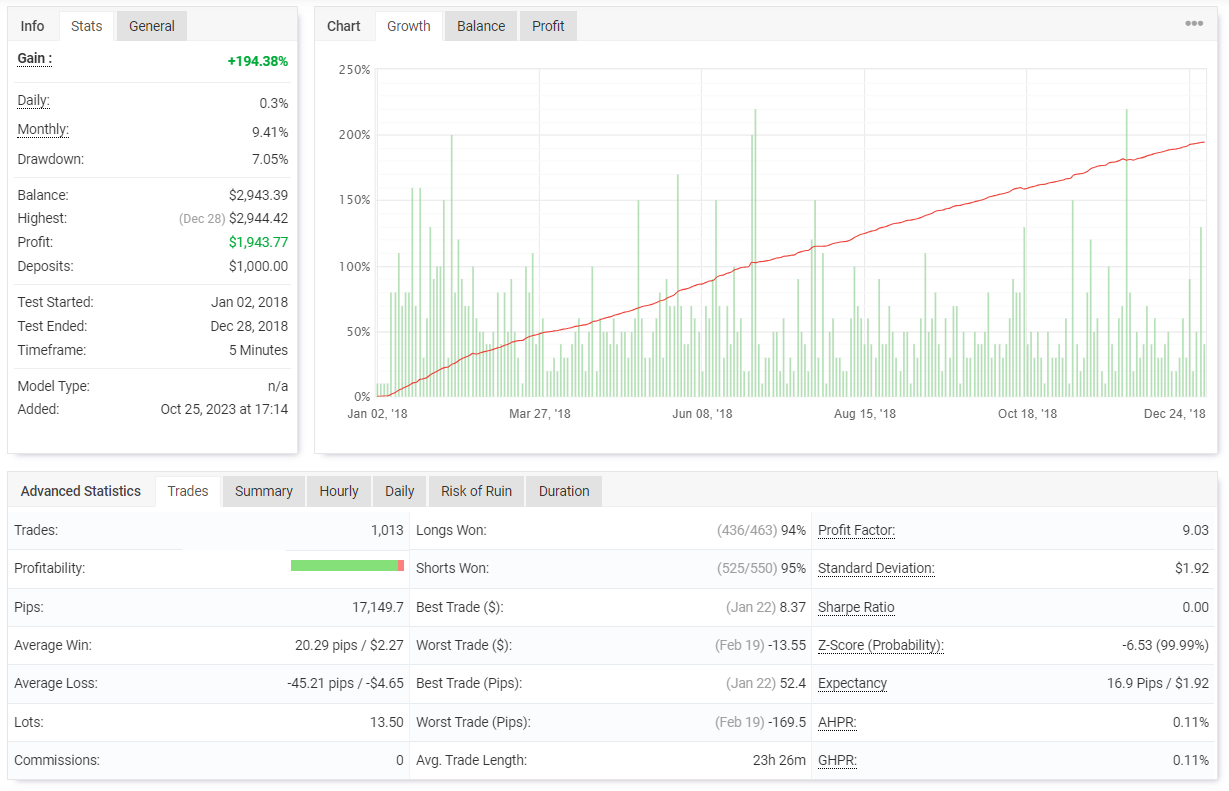Click the Best Trade ($) 8.37 value

coord(793,607)
